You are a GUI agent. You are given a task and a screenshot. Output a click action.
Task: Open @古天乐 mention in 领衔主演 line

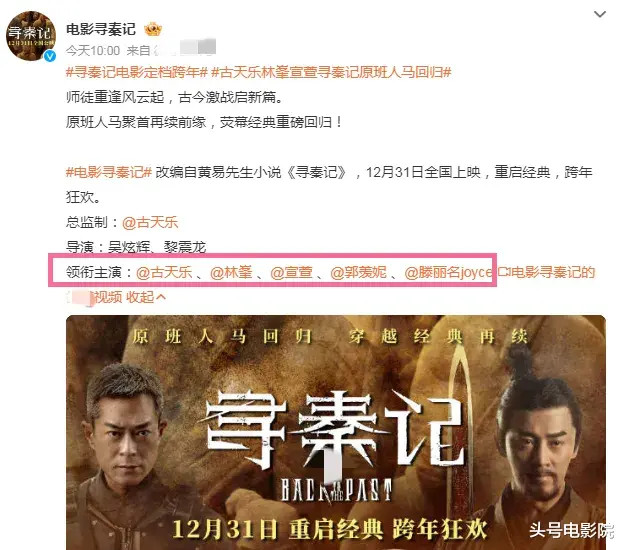coord(164,272)
